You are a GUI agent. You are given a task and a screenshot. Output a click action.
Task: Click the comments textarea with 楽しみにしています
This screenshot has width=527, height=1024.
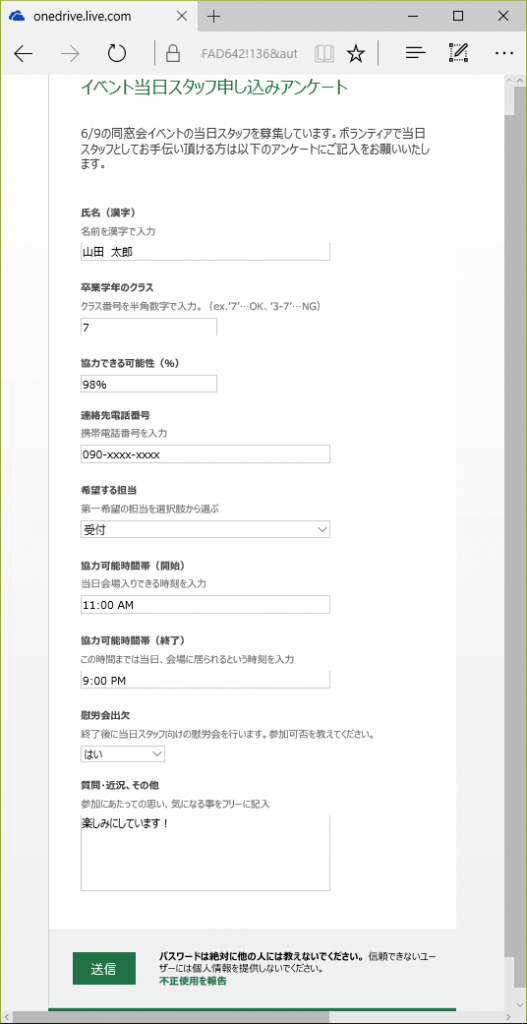tap(205, 852)
